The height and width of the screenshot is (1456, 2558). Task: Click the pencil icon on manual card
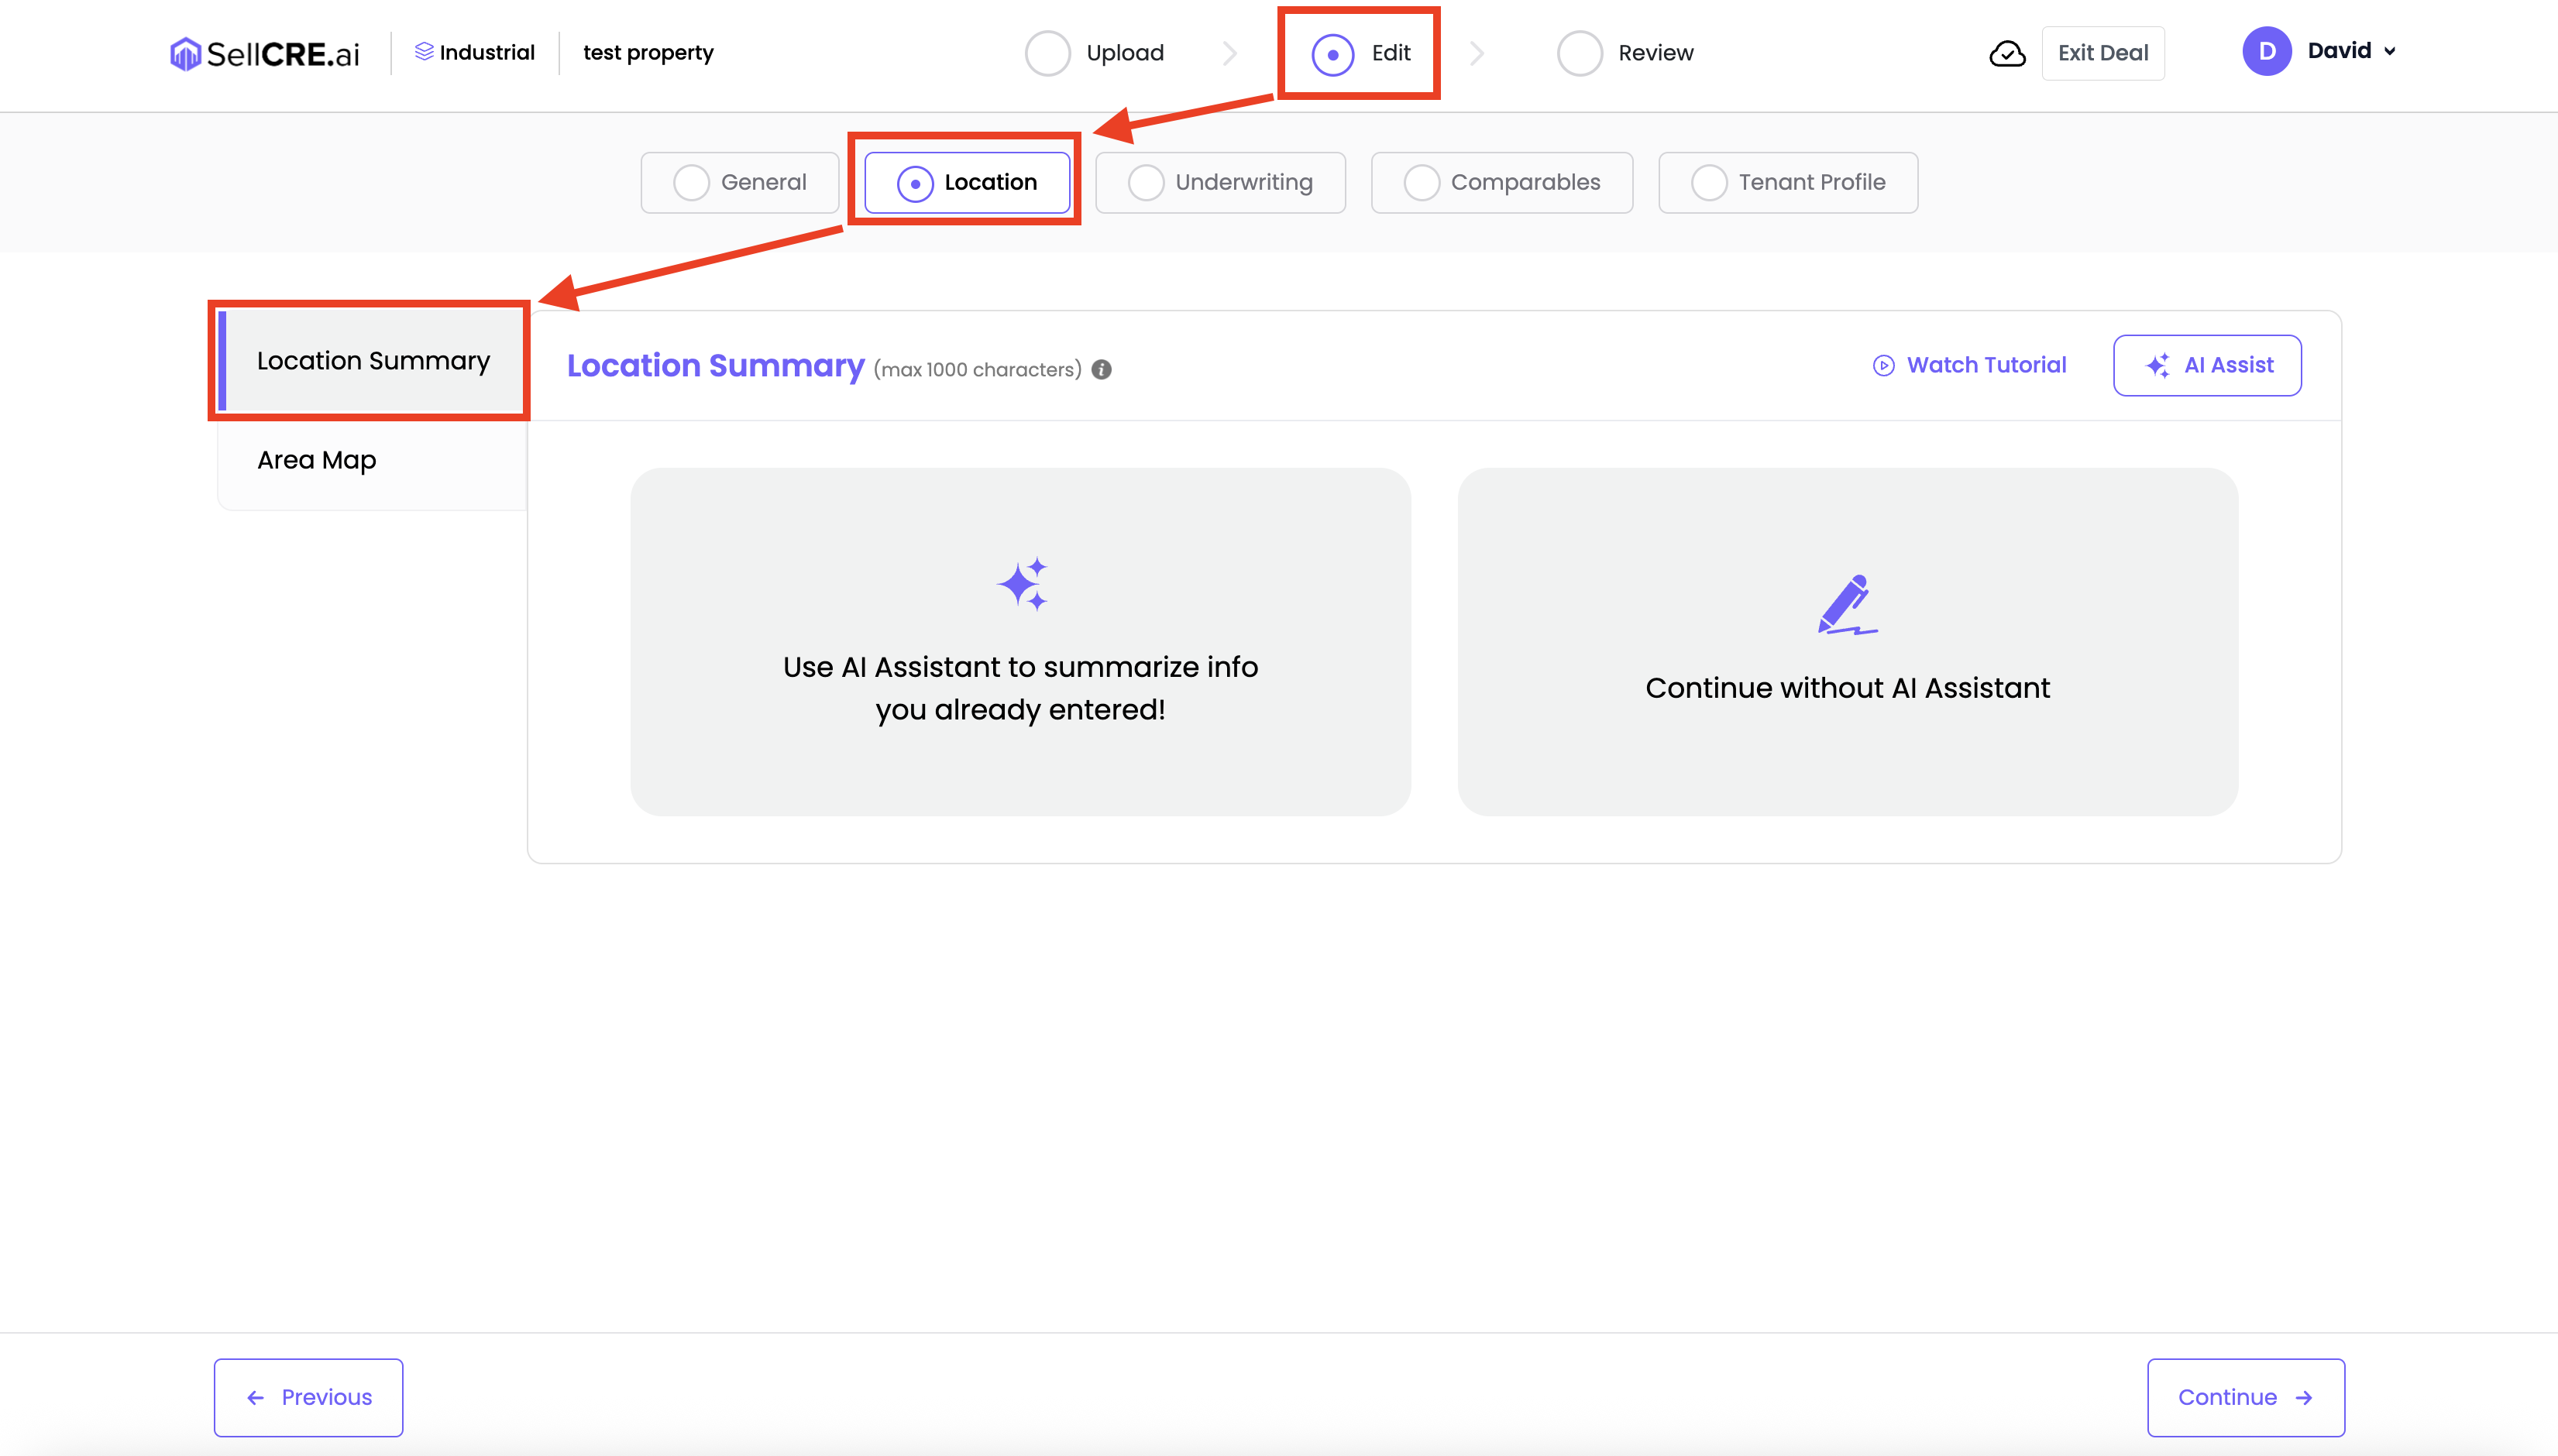1846,604
